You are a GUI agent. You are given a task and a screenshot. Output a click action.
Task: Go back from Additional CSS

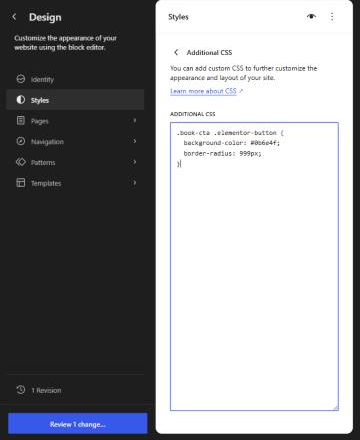pyautogui.click(x=176, y=52)
